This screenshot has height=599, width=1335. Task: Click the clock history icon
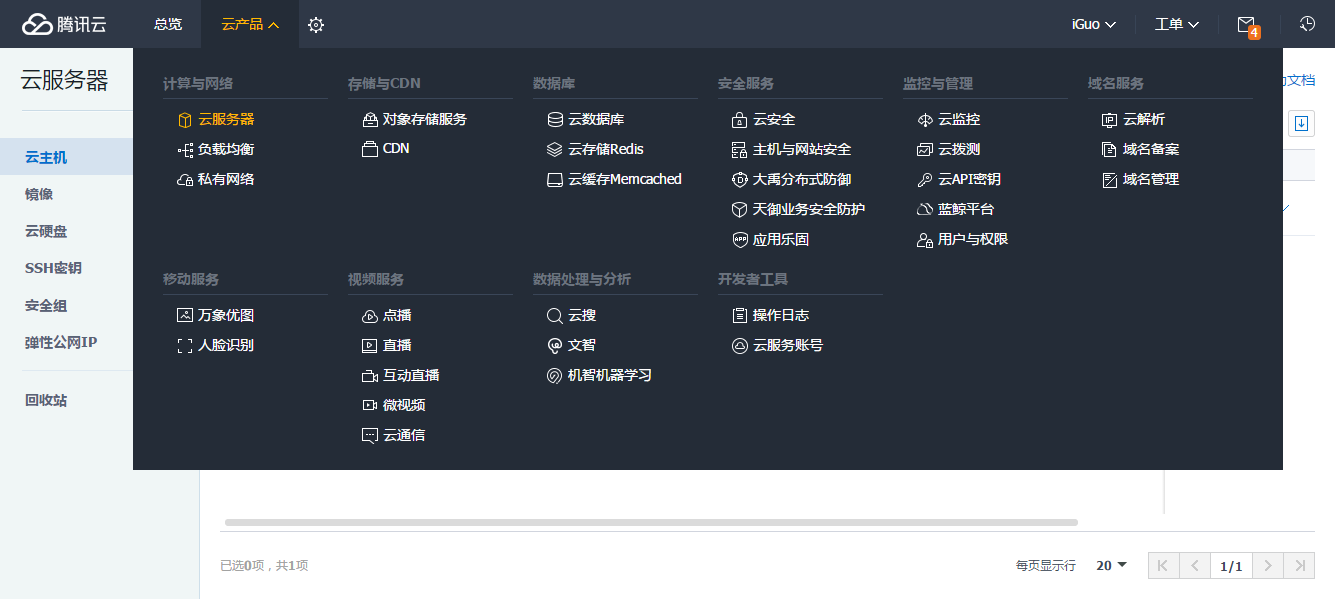1307,24
